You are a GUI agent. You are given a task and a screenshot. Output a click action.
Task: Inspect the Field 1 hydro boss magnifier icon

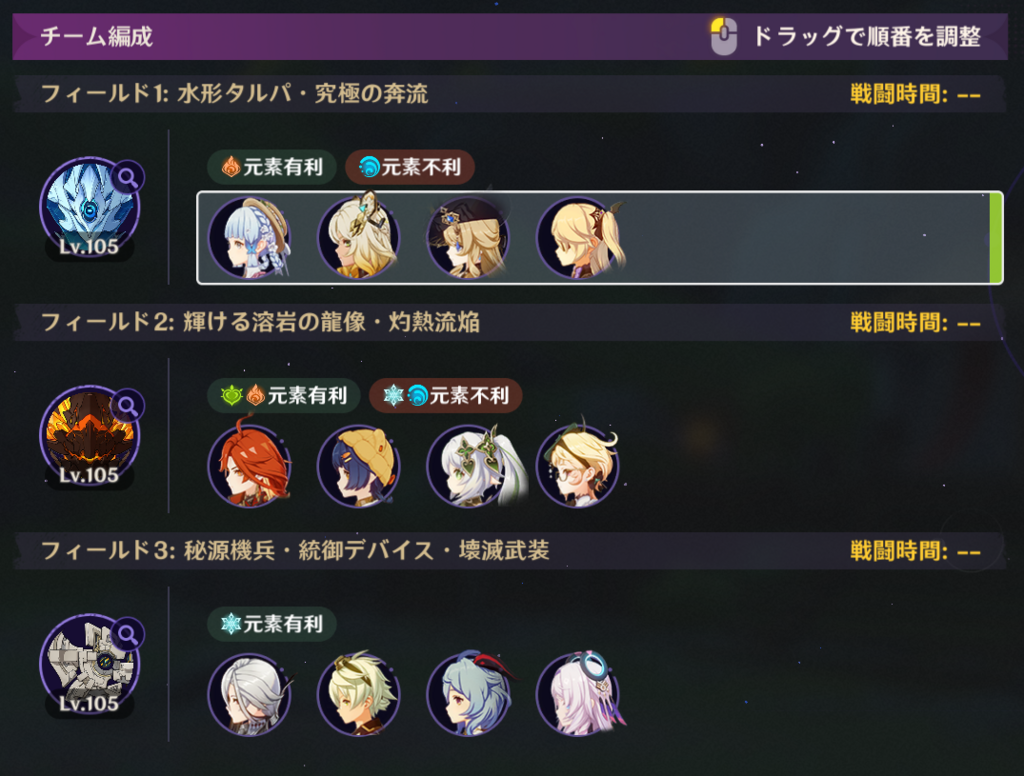click(x=127, y=177)
